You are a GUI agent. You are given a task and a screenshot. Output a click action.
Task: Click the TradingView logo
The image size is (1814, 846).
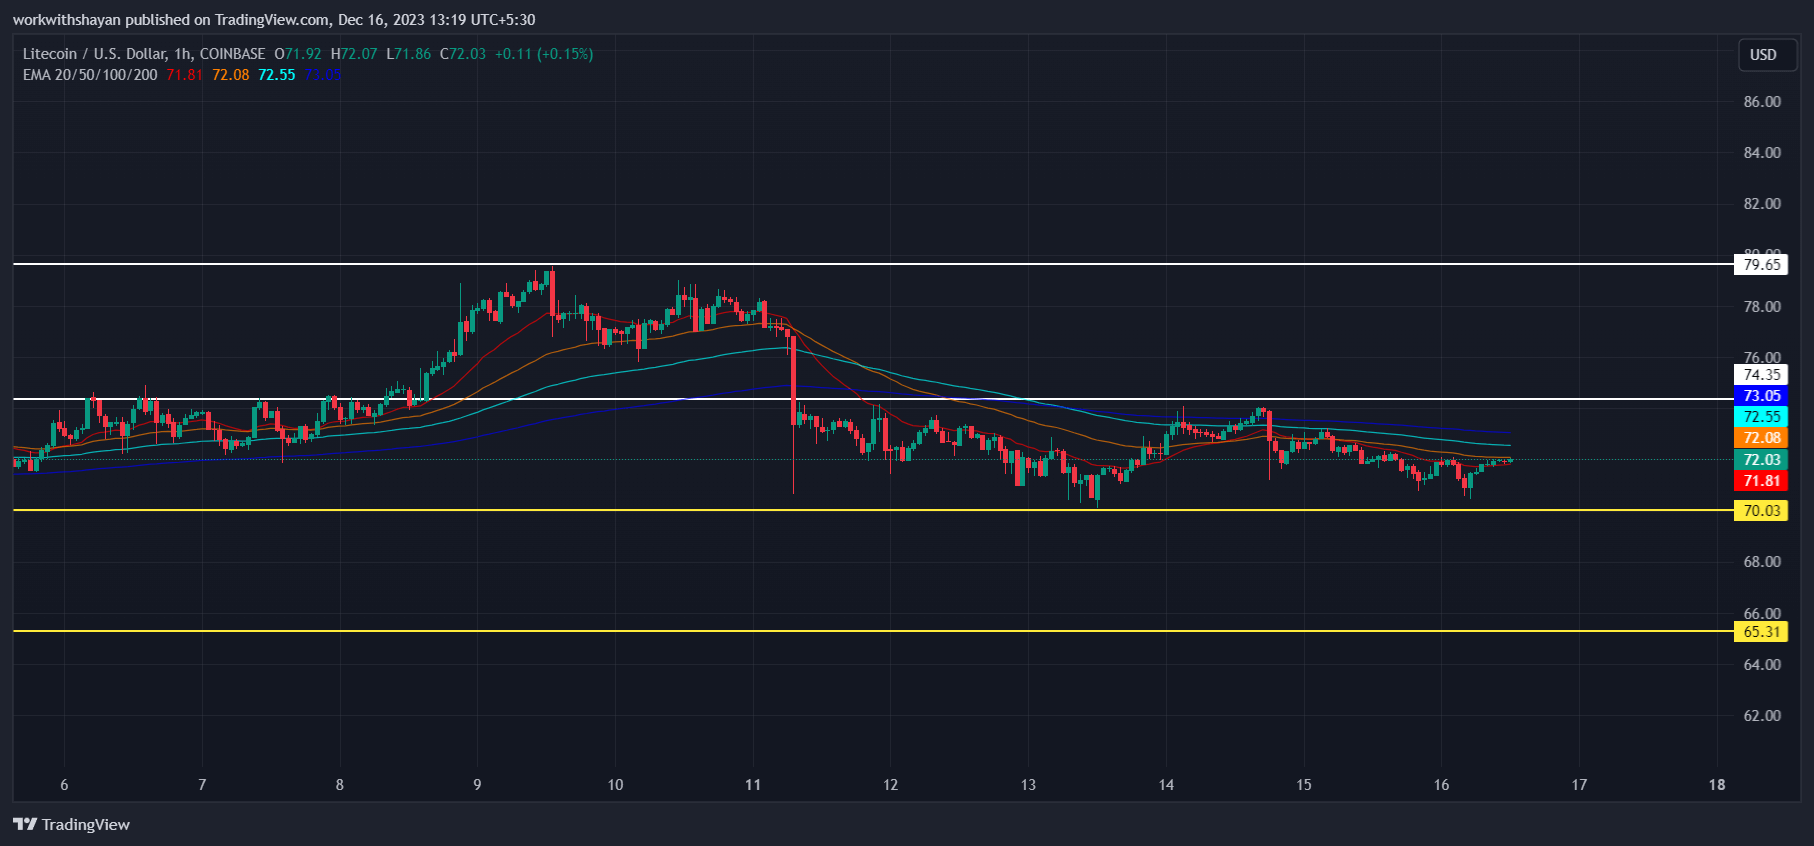[71, 824]
